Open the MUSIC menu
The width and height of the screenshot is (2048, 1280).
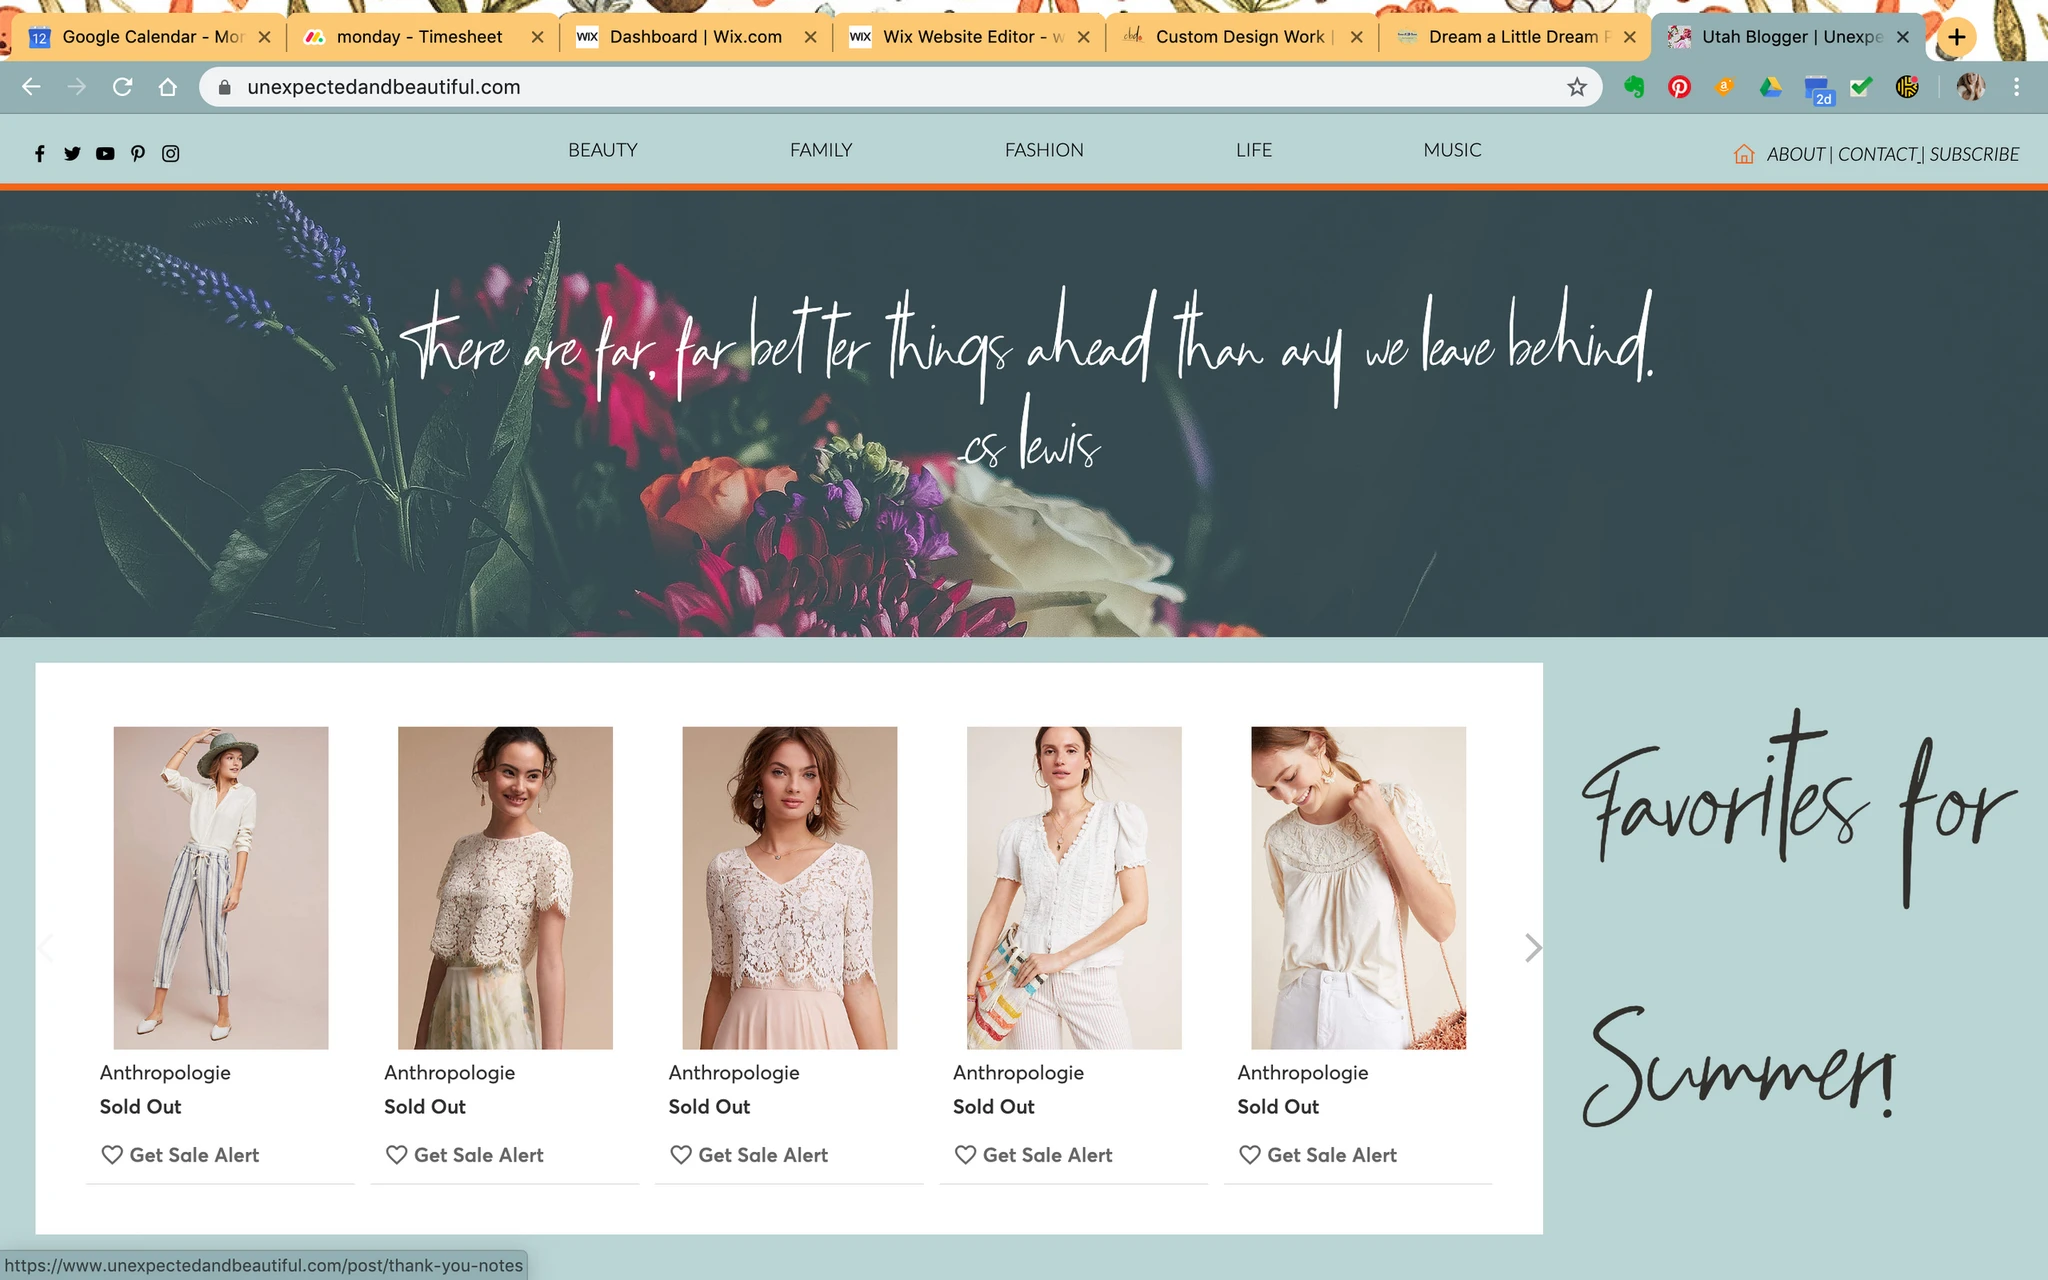(1452, 150)
